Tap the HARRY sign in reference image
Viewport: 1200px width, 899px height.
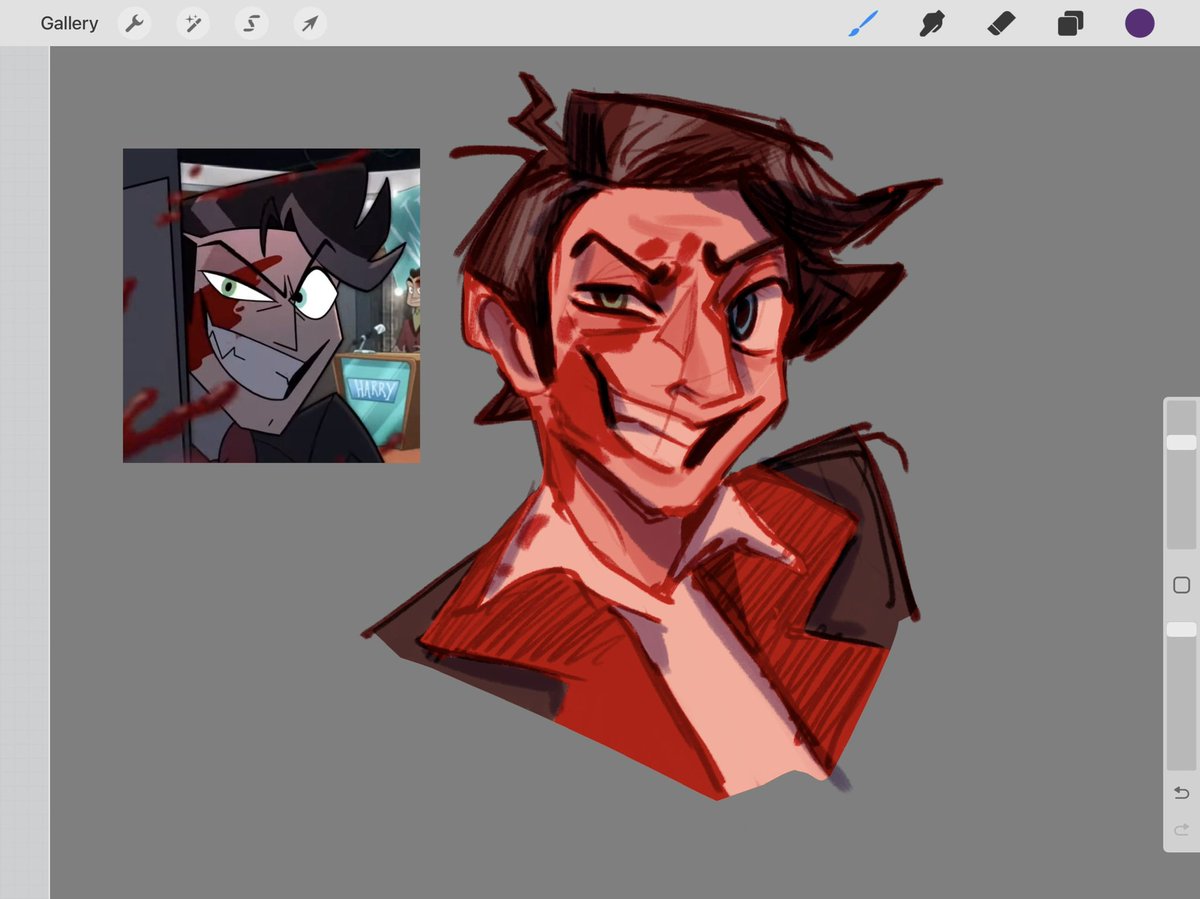coord(373,389)
